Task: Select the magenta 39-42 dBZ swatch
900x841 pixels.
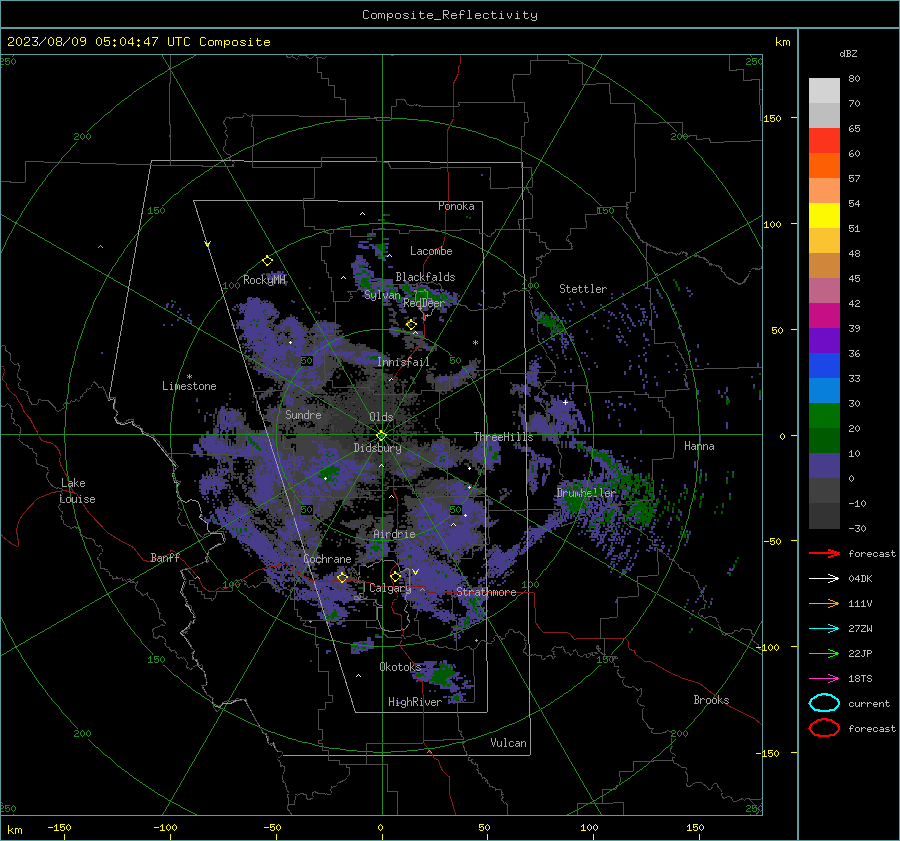Action: (824, 315)
